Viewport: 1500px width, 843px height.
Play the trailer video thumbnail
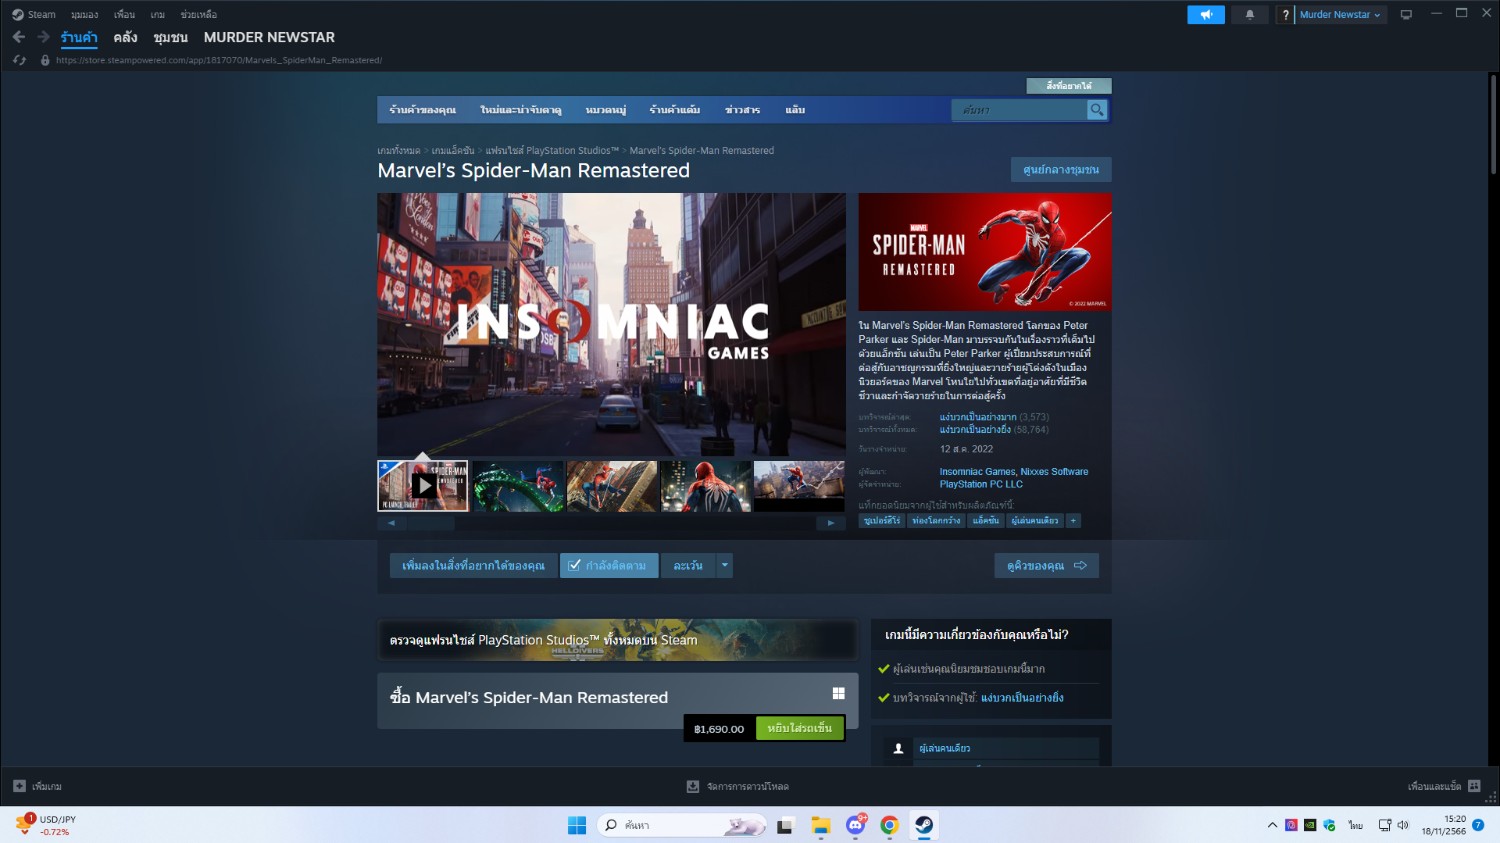(x=423, y=486)
